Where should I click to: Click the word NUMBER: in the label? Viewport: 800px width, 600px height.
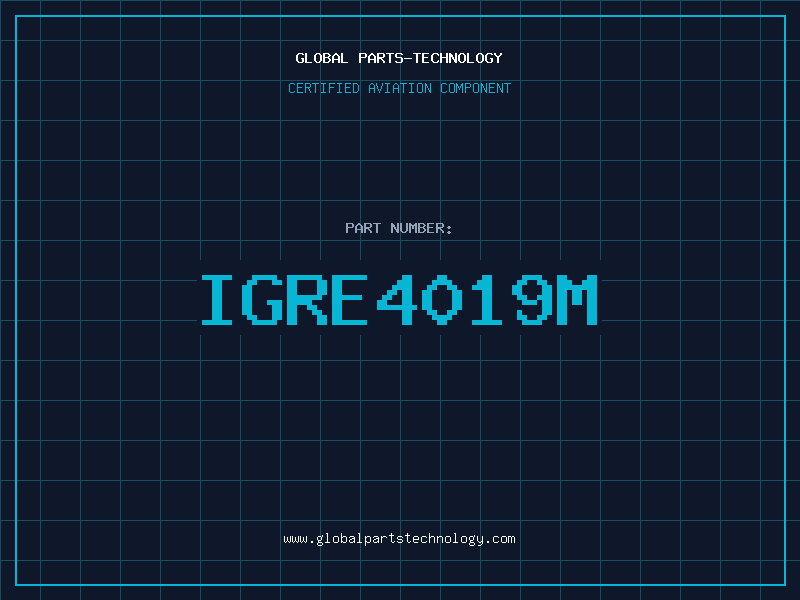click(x=422, y=228)
